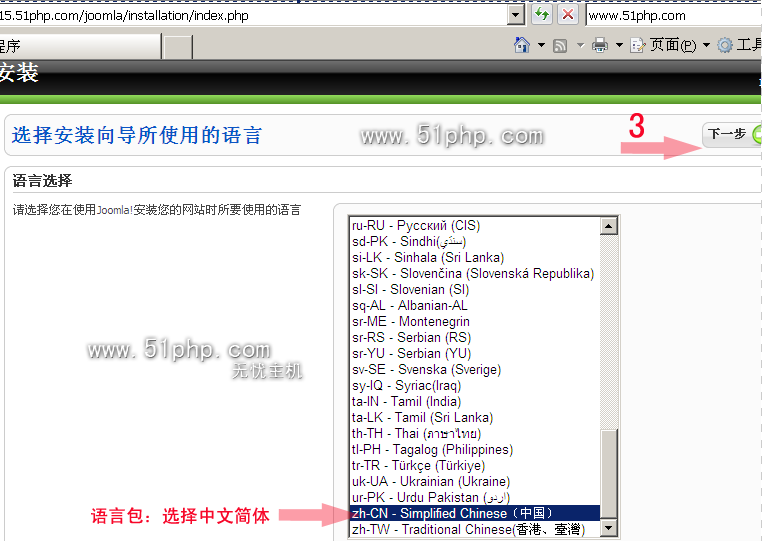Open the address bar history dropdown

516,14
